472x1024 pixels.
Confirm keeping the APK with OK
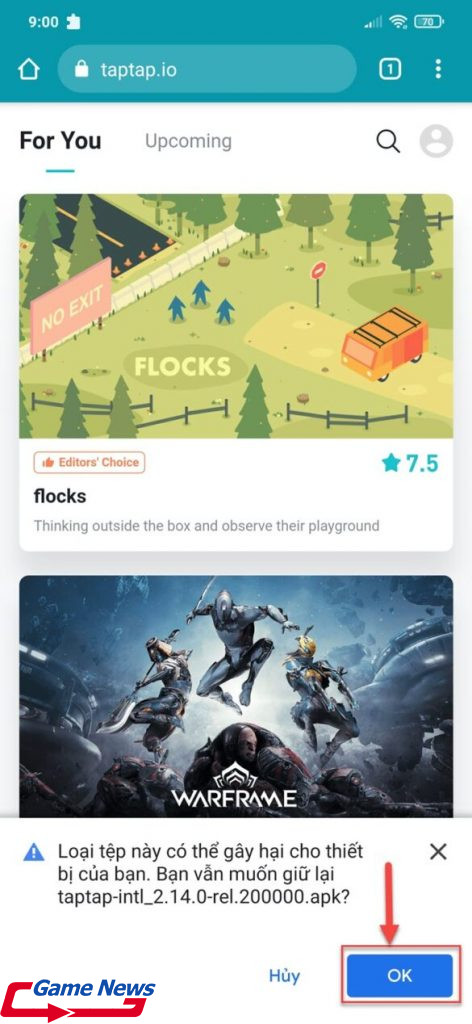pos(400,976)
